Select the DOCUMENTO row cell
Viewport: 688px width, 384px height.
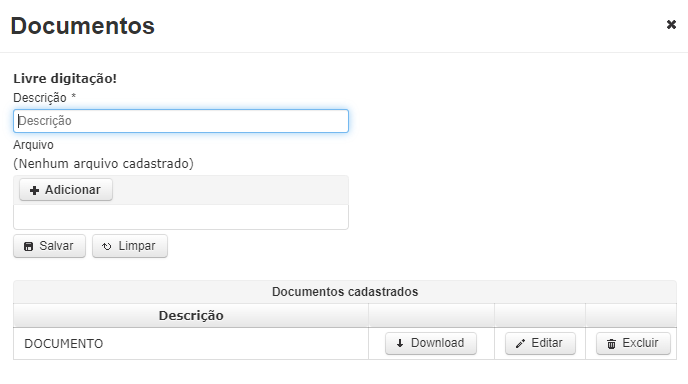tap(191, 344)
